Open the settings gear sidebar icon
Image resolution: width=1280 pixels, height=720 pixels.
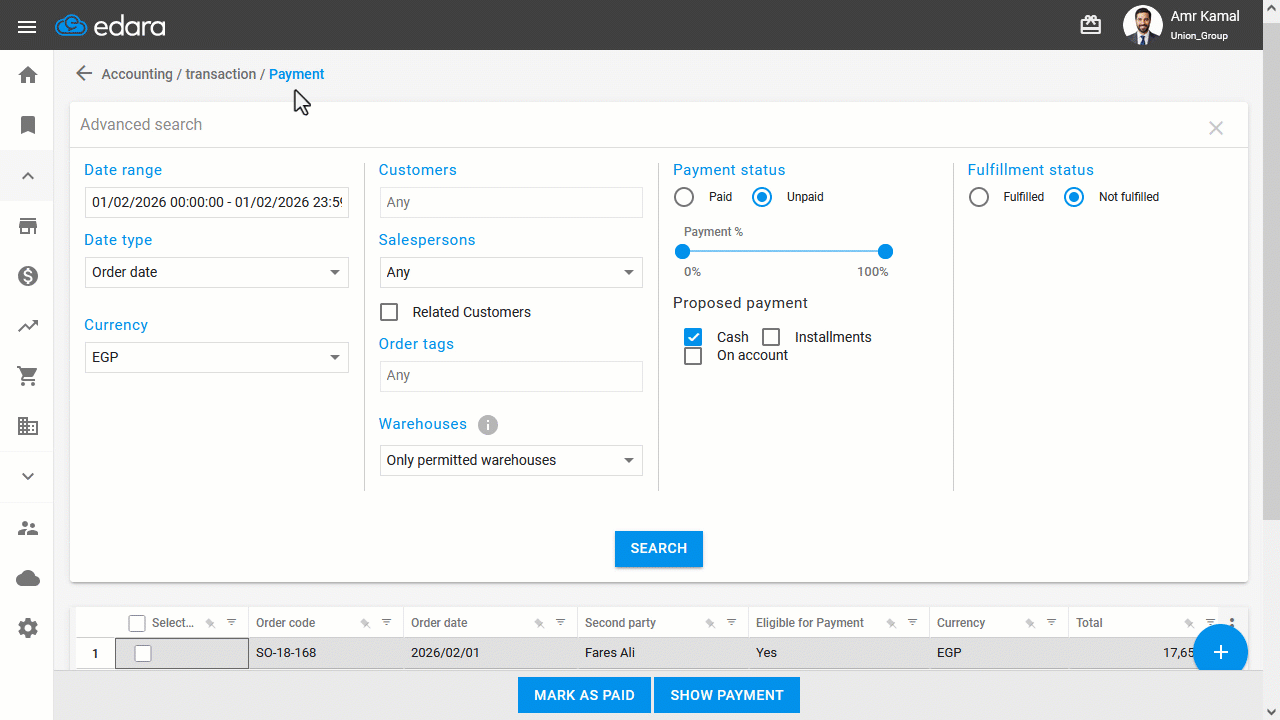[x=28, y=628]
